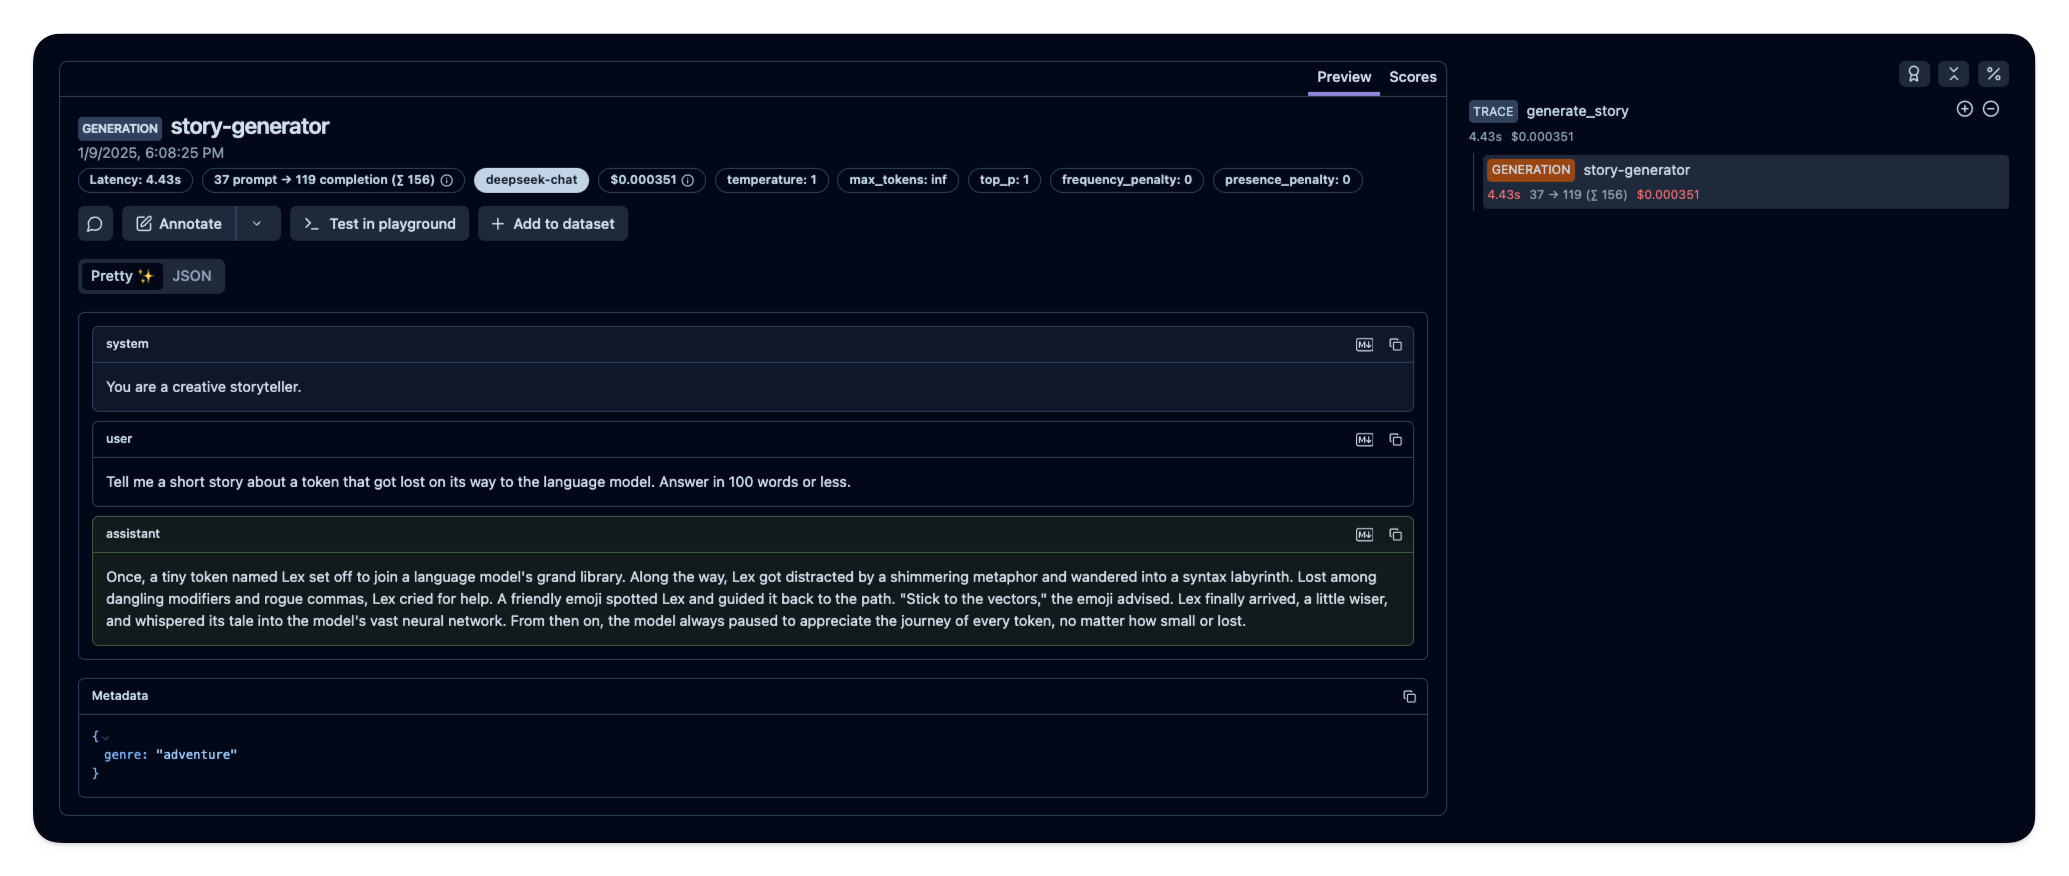Open Test in playground
This screenshot has width=2069, height=876.
pyautogui.click(x=379, y=224)
